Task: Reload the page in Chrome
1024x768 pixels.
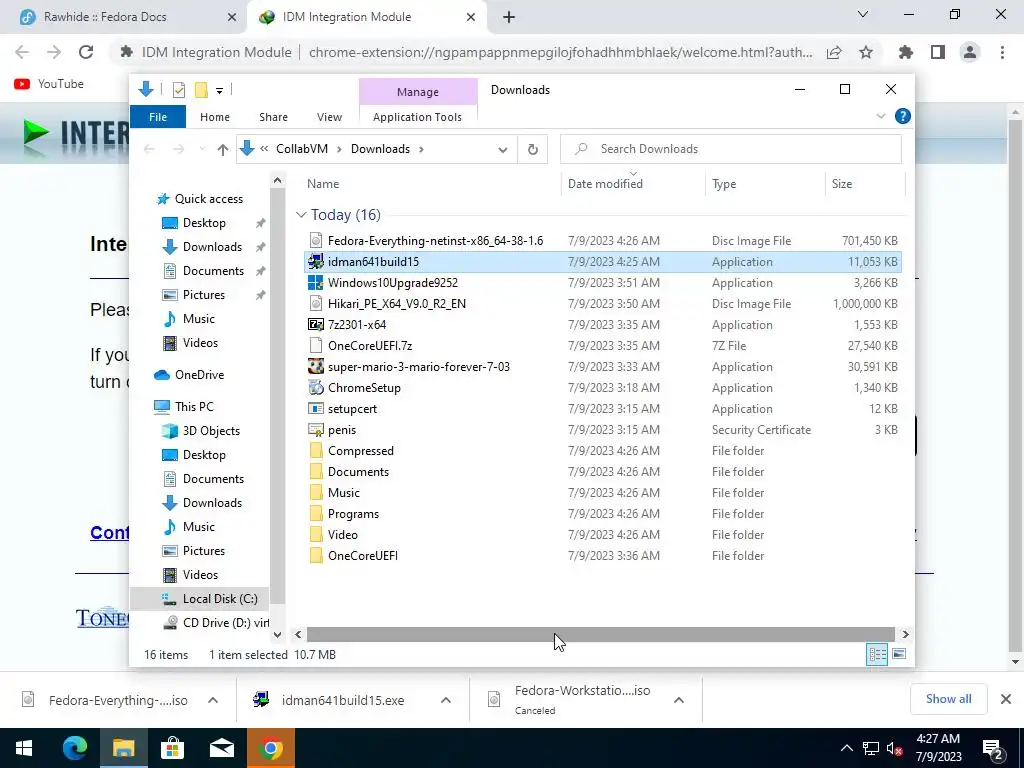Action: coord(86,52)
